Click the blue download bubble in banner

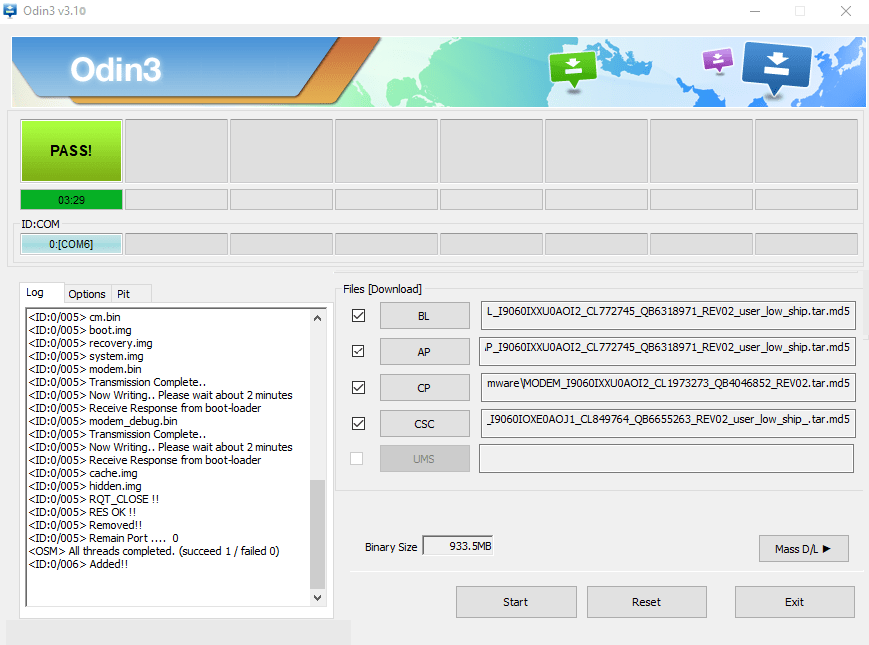click(777, 68)
